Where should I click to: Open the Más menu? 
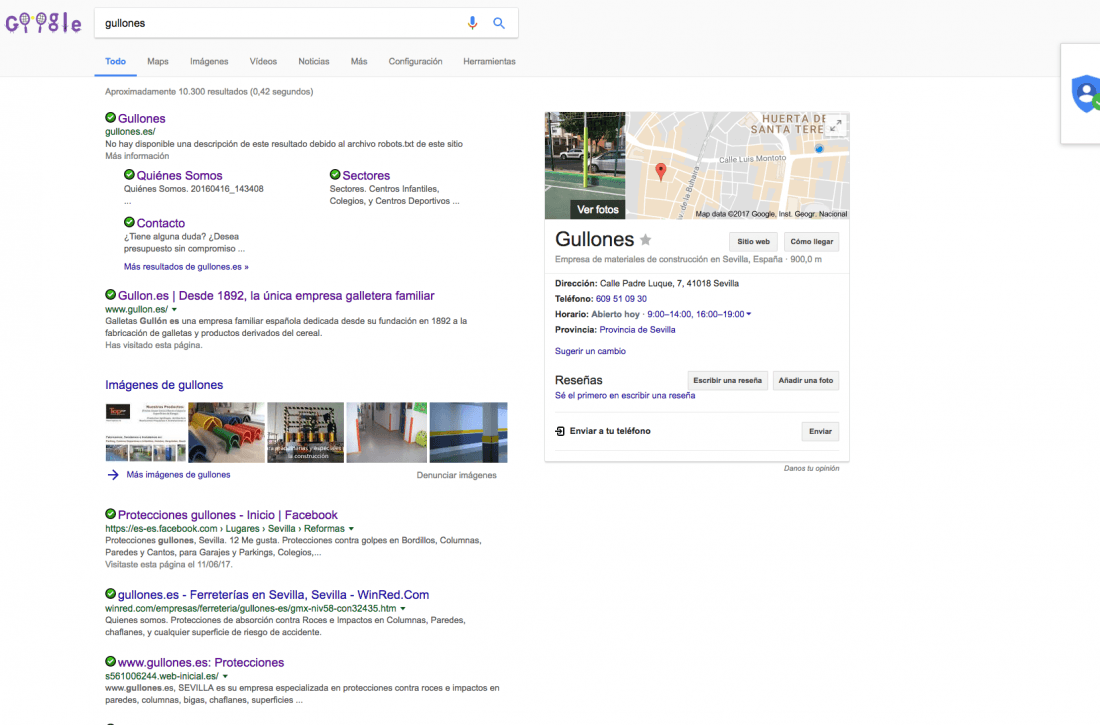(359, 62)
